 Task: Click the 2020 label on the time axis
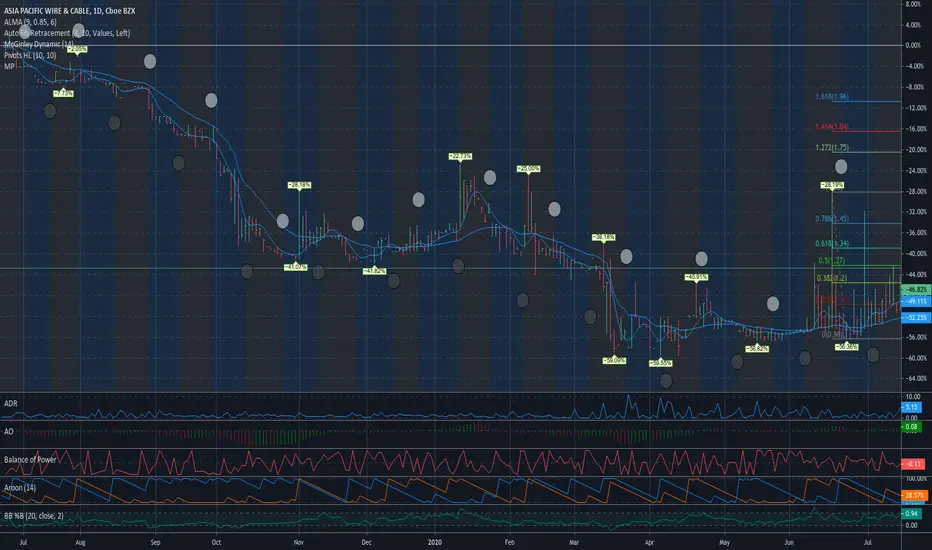tap(435, 542)
